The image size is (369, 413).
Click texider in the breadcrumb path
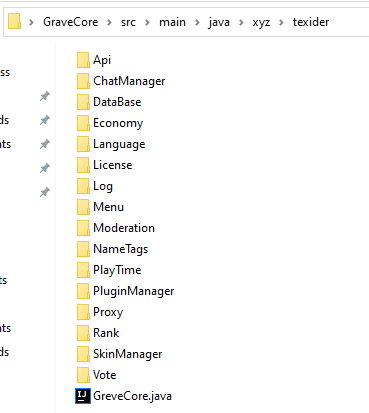point(311,22)
